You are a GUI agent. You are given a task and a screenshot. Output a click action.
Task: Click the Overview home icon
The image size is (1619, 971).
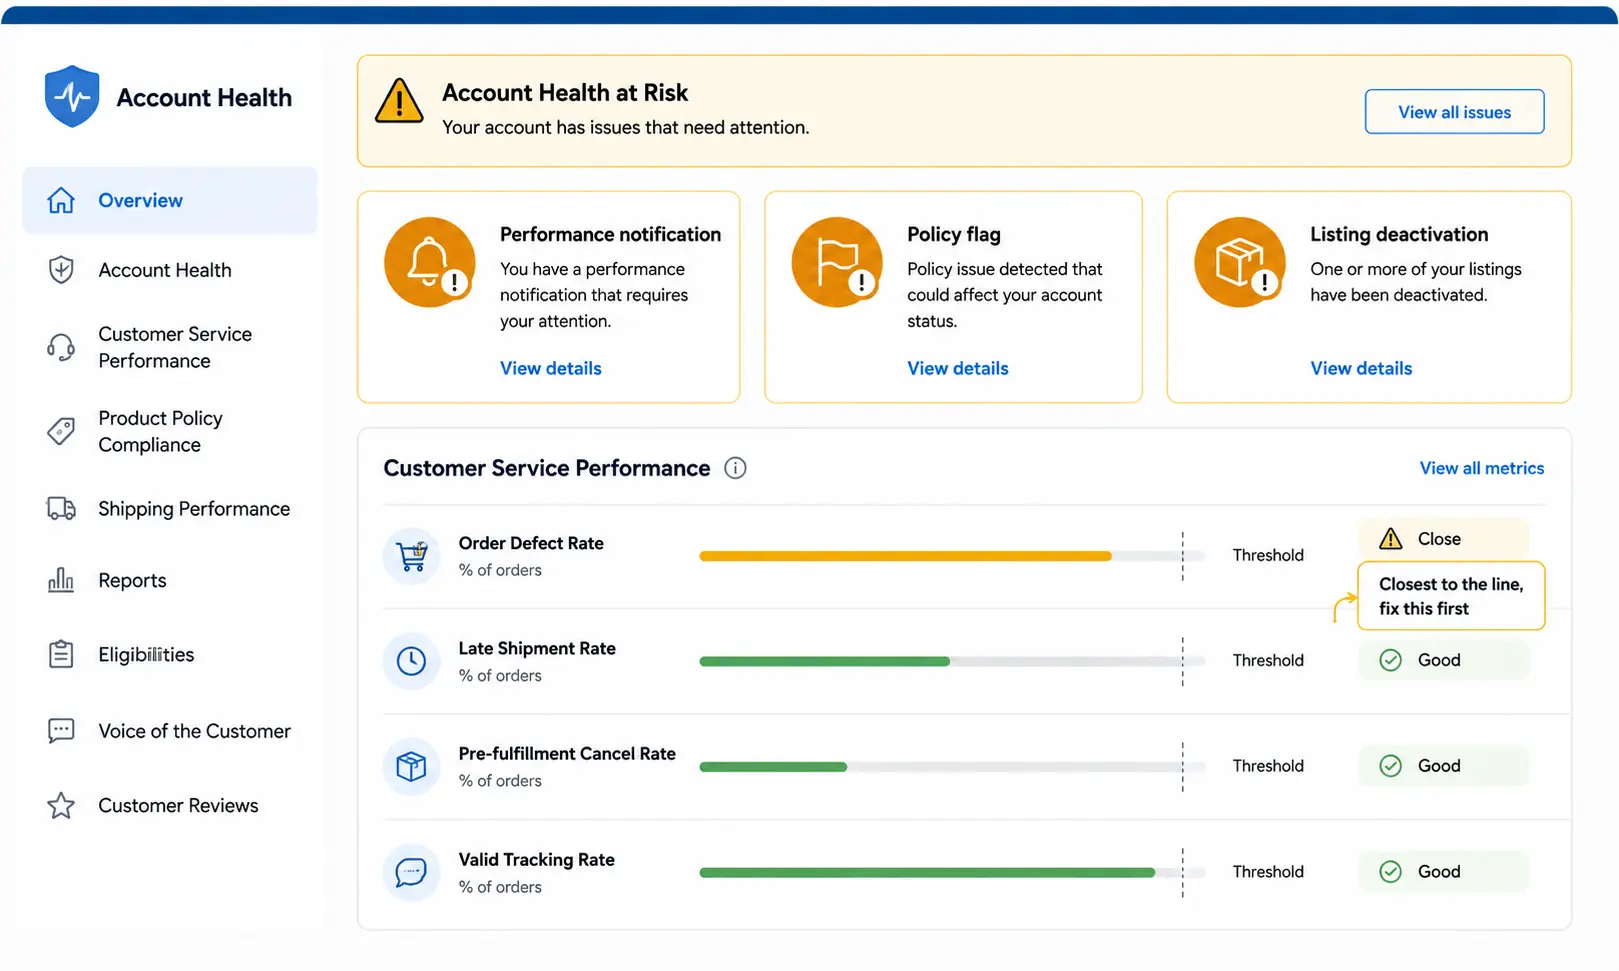click(x=61, y=200)
